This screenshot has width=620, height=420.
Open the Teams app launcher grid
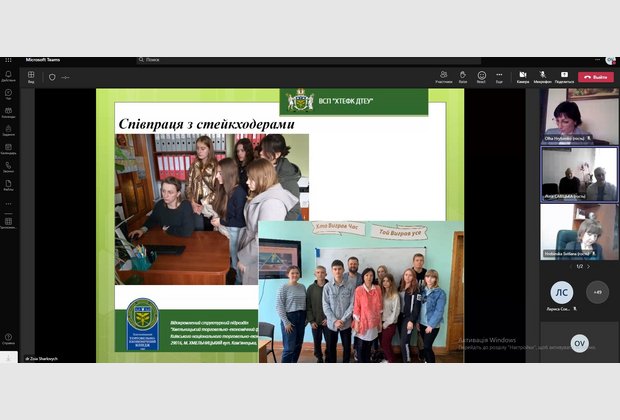coord(8,60)
